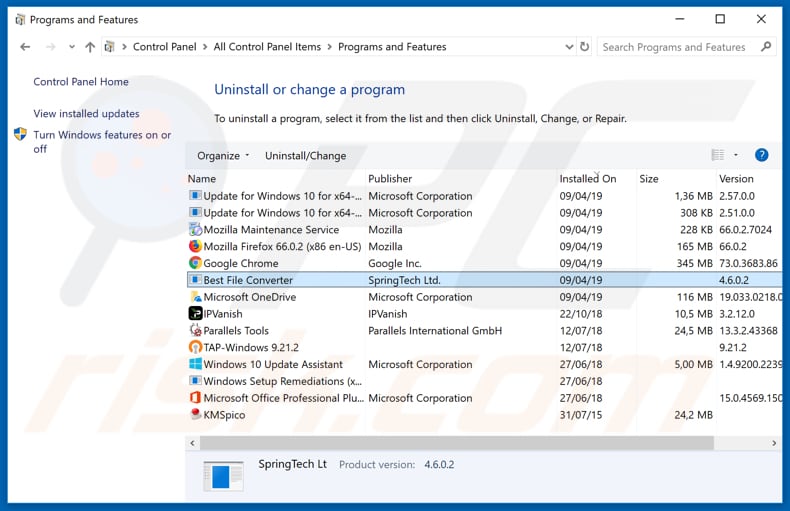
Task: Click the horizontal scrollbar left arrow
Action: click(x=192, y=443)
